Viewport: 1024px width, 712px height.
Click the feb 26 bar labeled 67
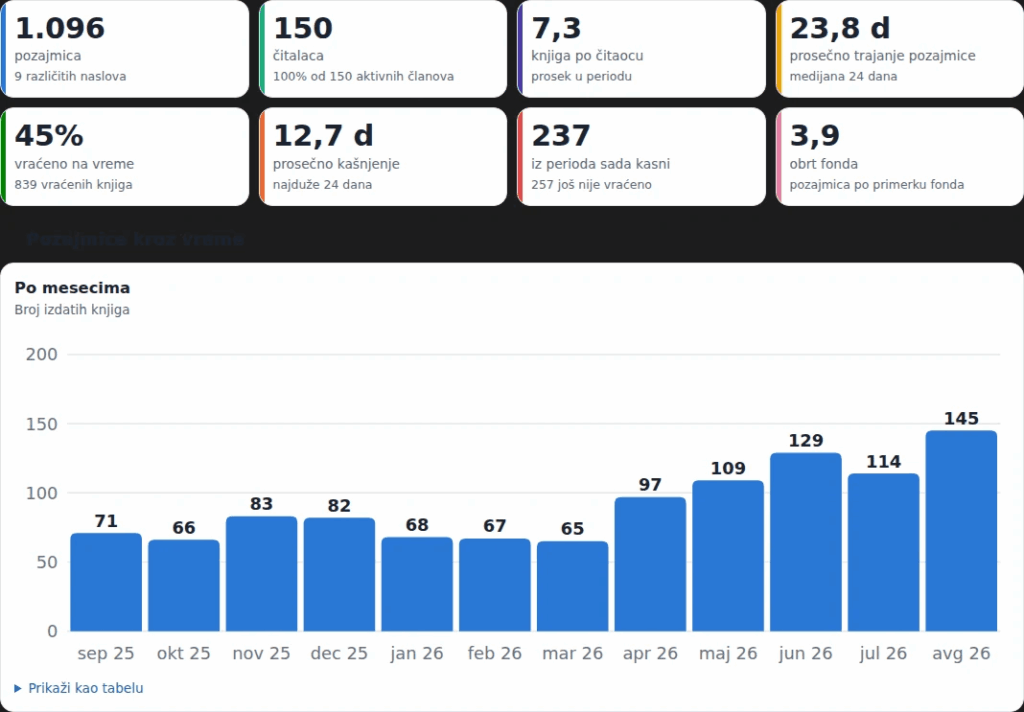(494, 585)
